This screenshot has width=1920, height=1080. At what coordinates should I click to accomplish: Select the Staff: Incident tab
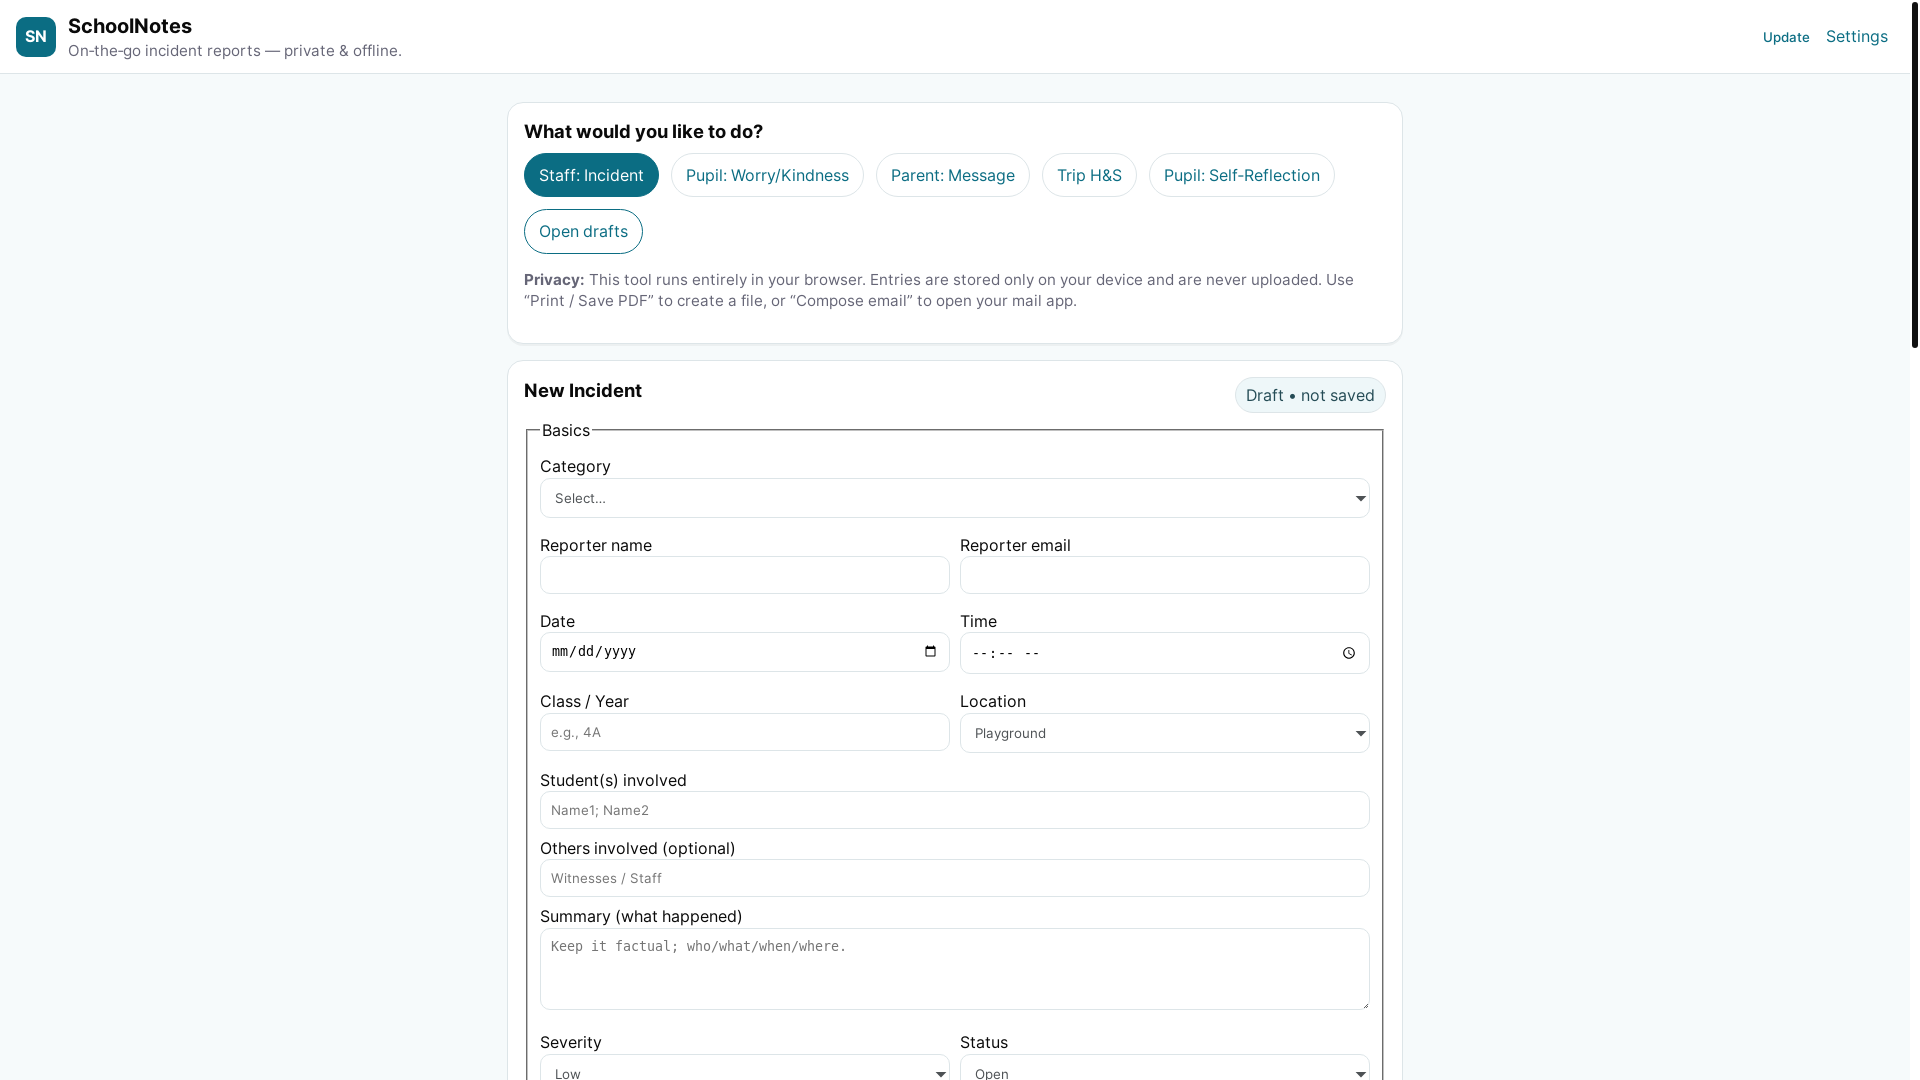point(591,175)
